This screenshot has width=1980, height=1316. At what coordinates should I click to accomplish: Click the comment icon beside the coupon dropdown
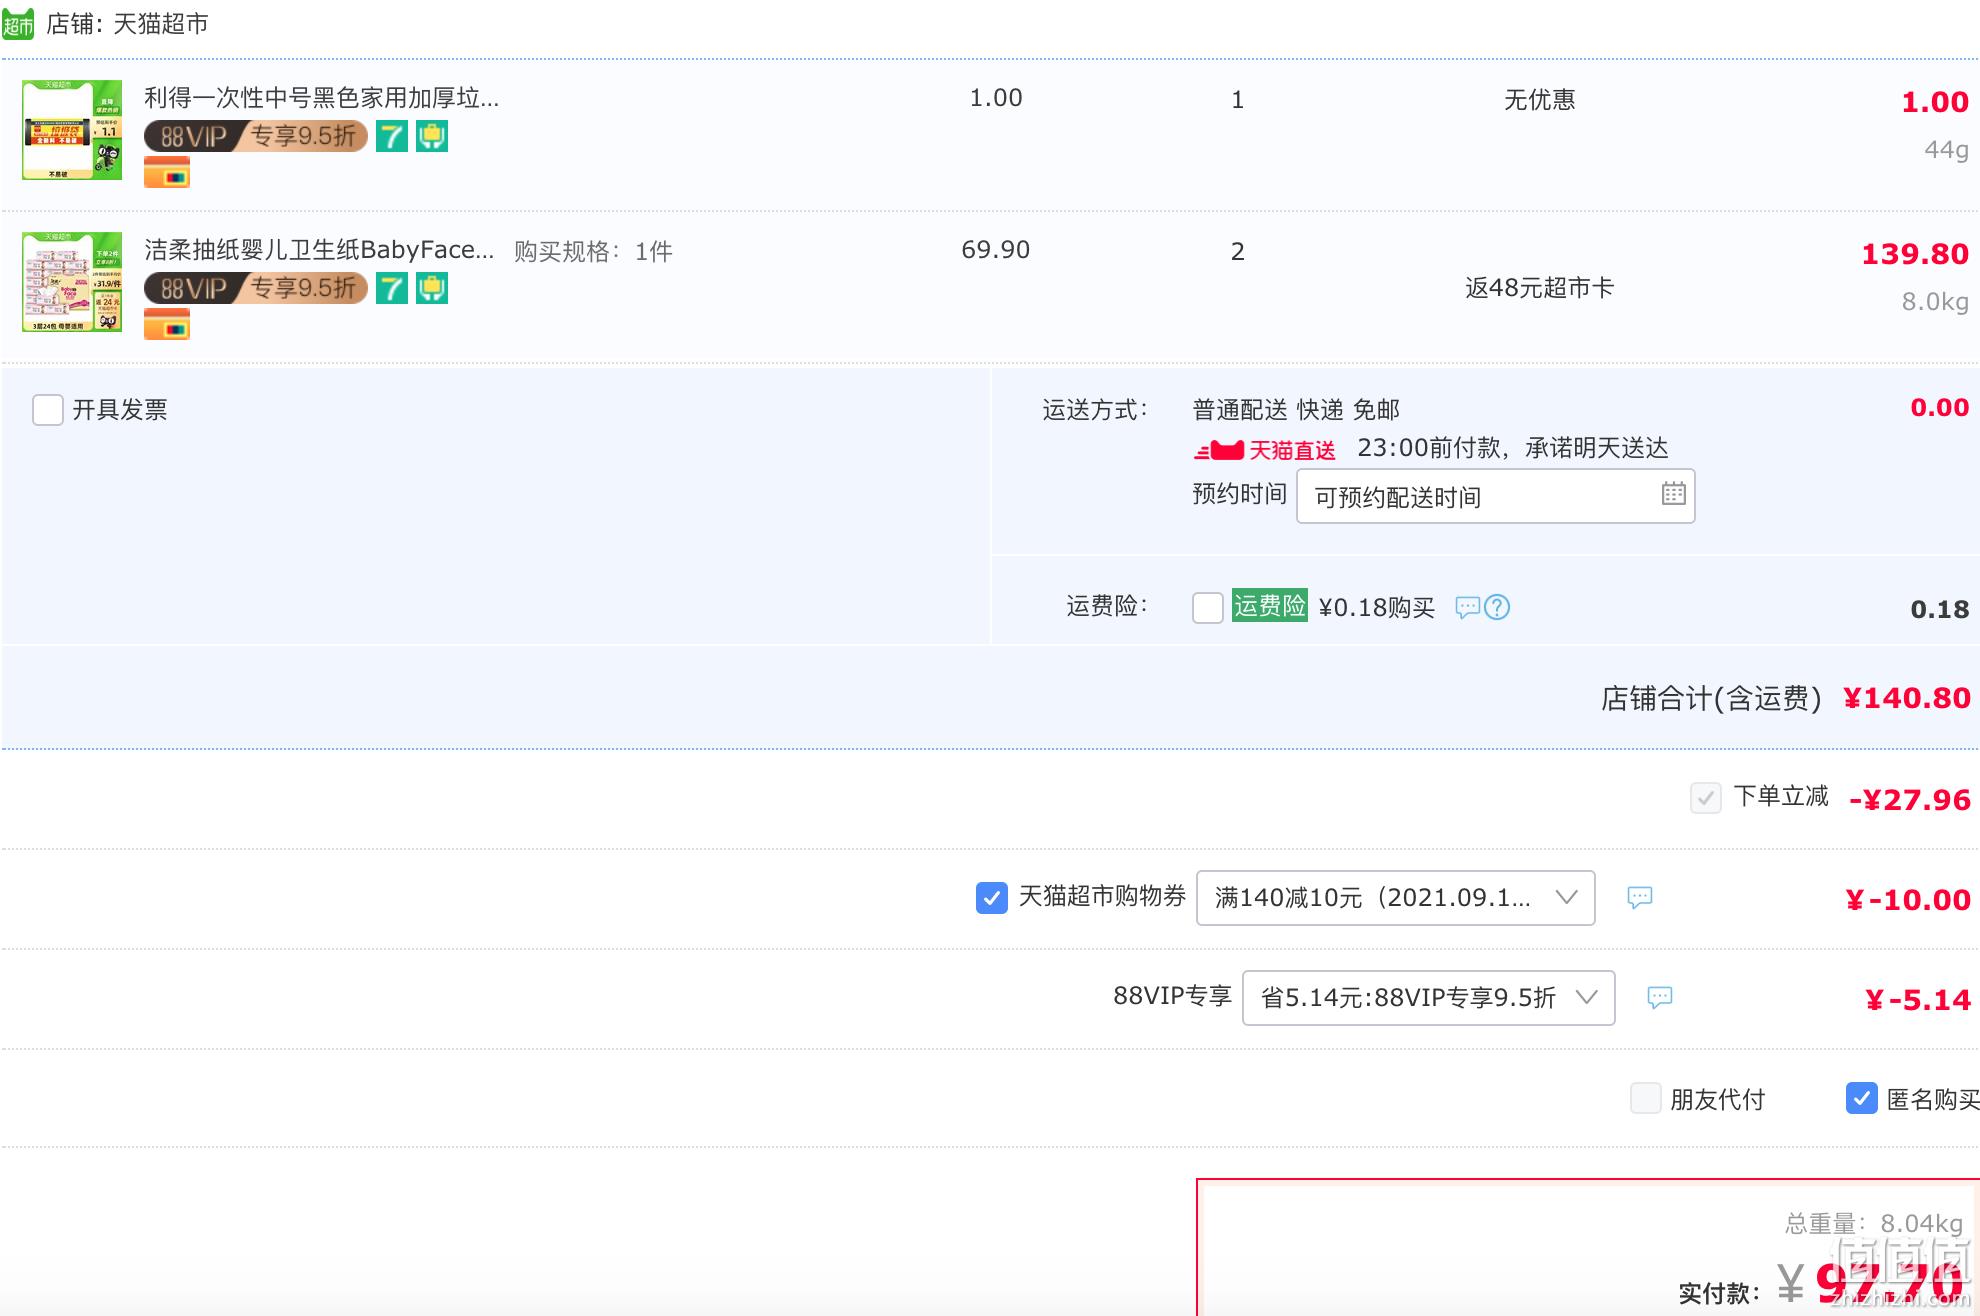tap(1640, 897)
